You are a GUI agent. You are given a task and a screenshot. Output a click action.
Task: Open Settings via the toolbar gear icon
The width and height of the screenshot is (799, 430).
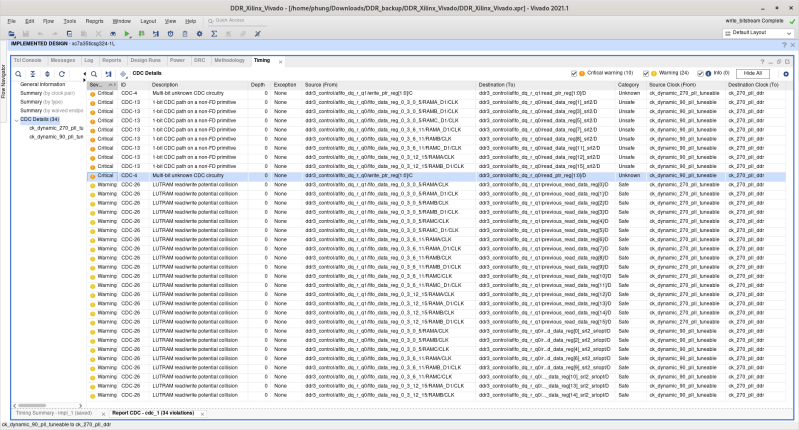click(x=199, y=34)
